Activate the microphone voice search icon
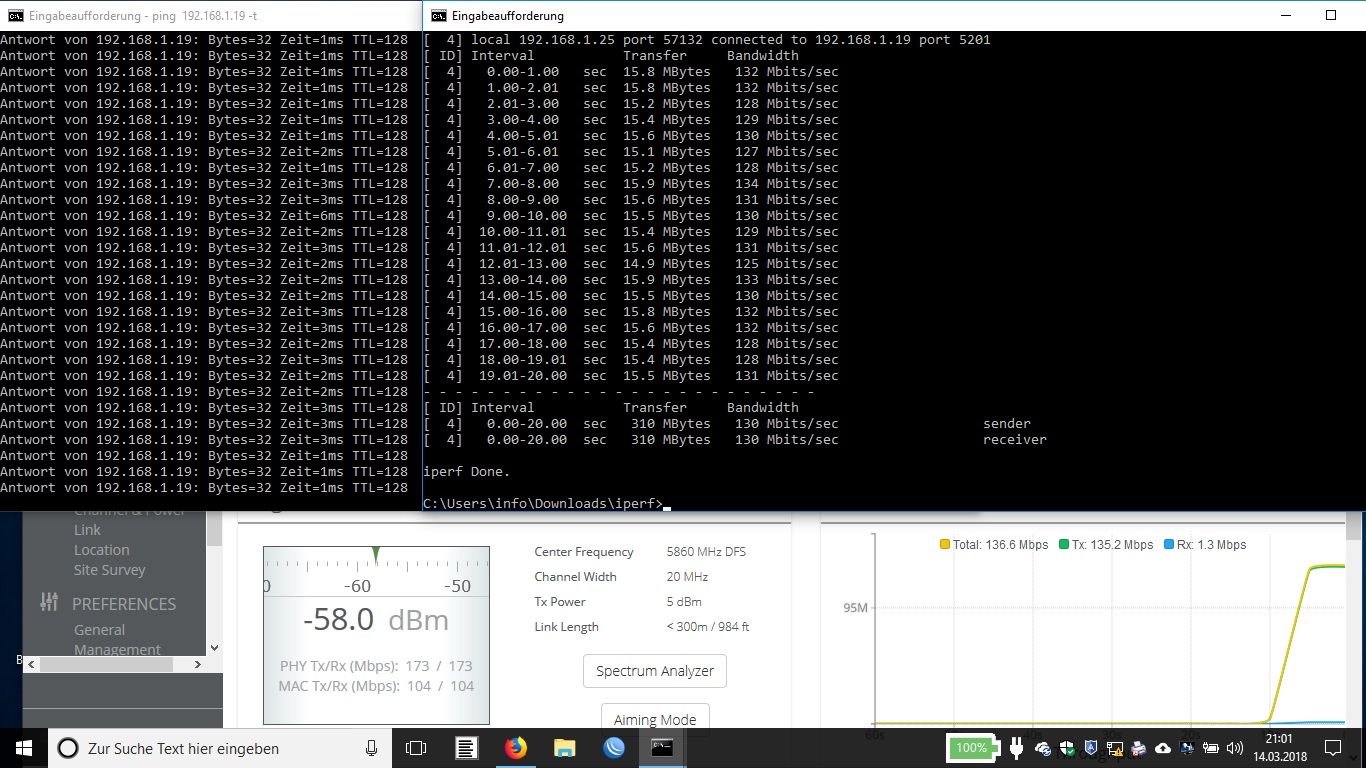The image size is (1366, 768). (x=372, y=748)
